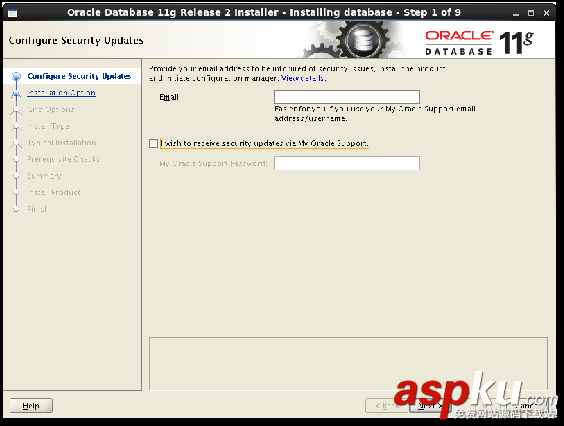Select the Summary step in sidebar
This screenshot has width=564, height=426.
[44, 176]
